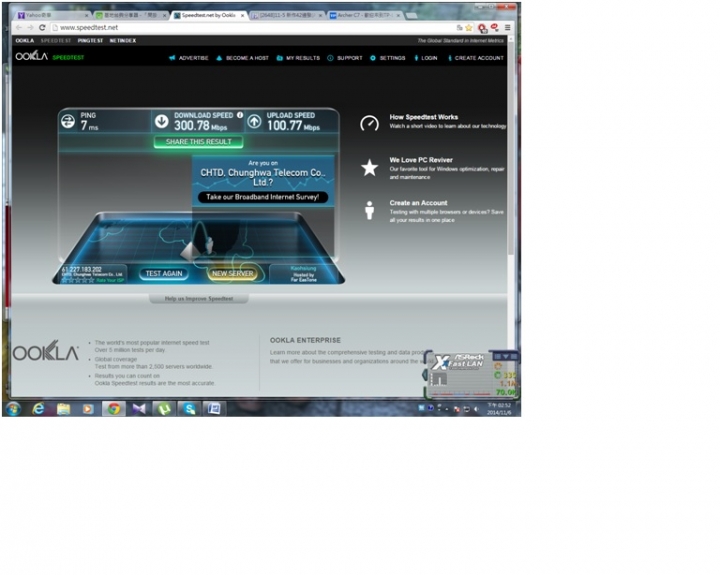This screenshot has width=720, height=575.
Task: Go back with the browser back arrow
Action: click(19, 28)
